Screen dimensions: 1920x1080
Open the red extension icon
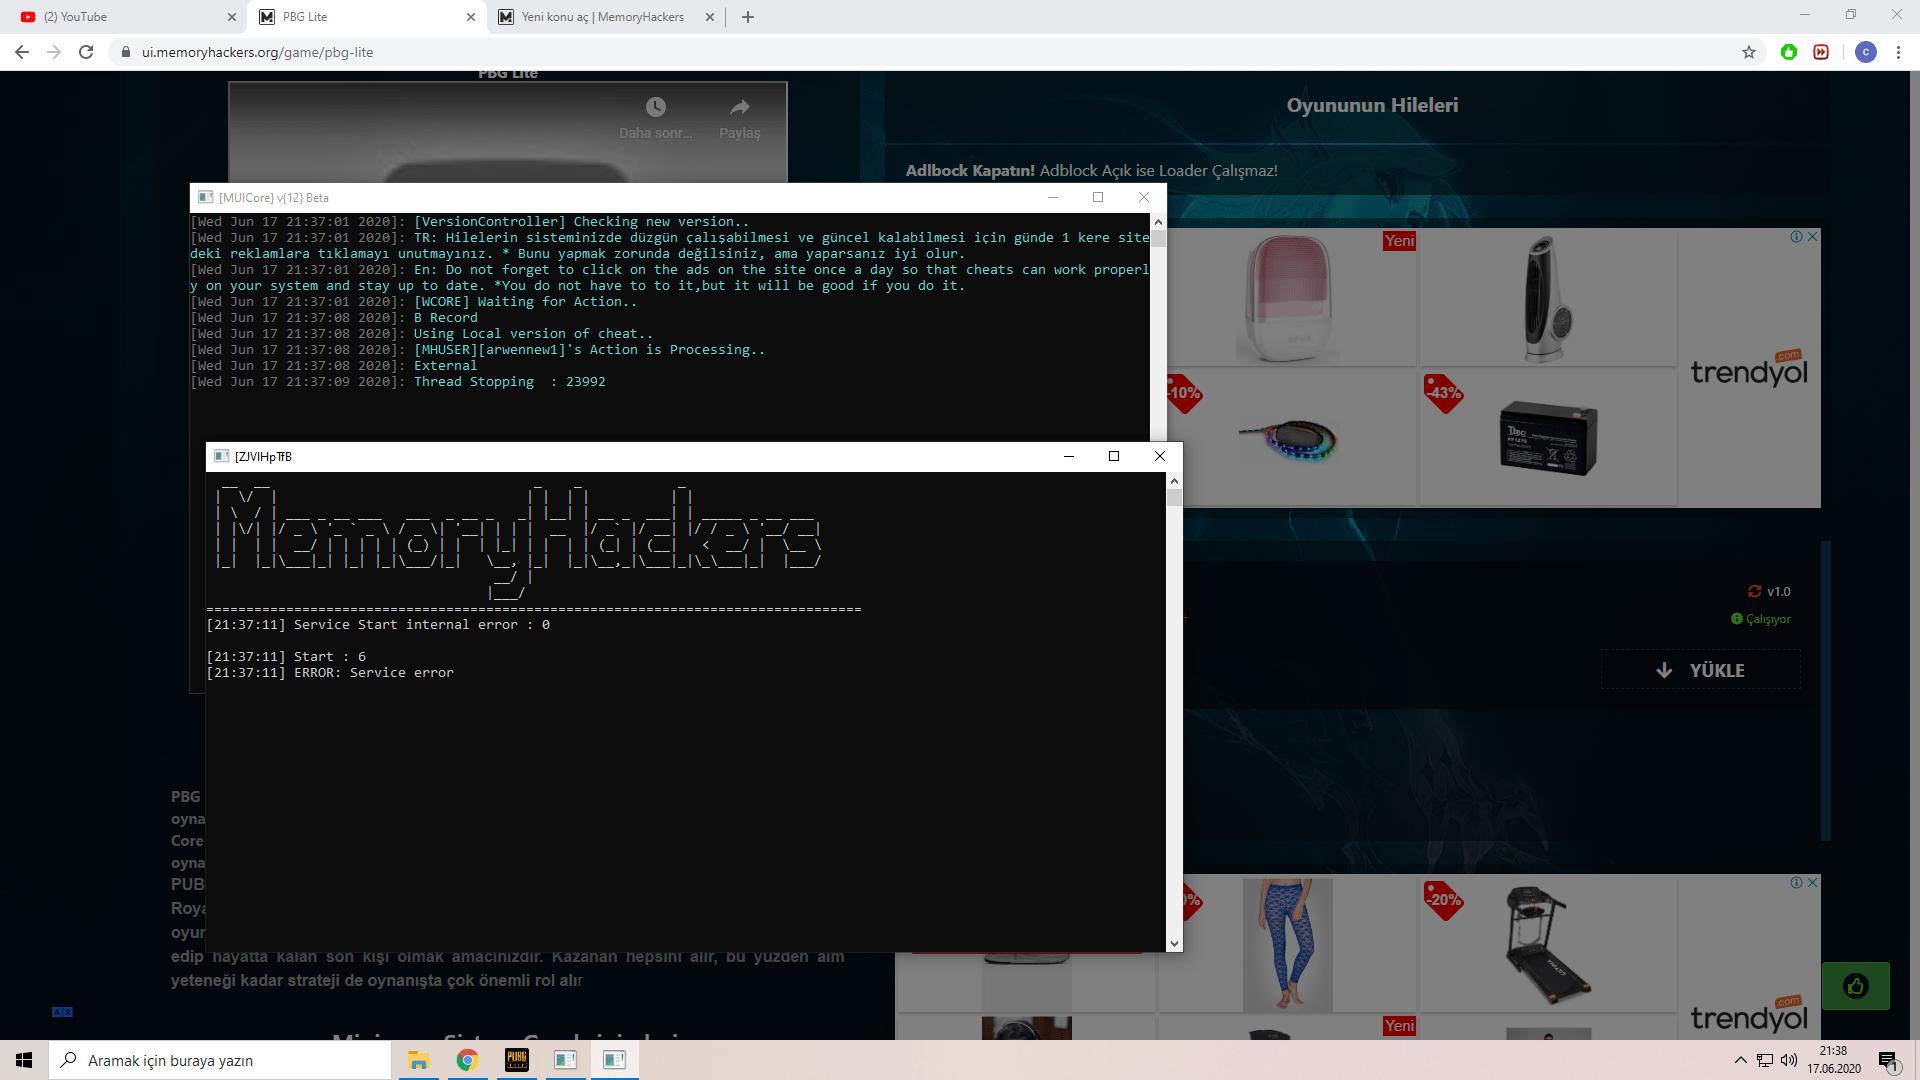point(1821,52)
